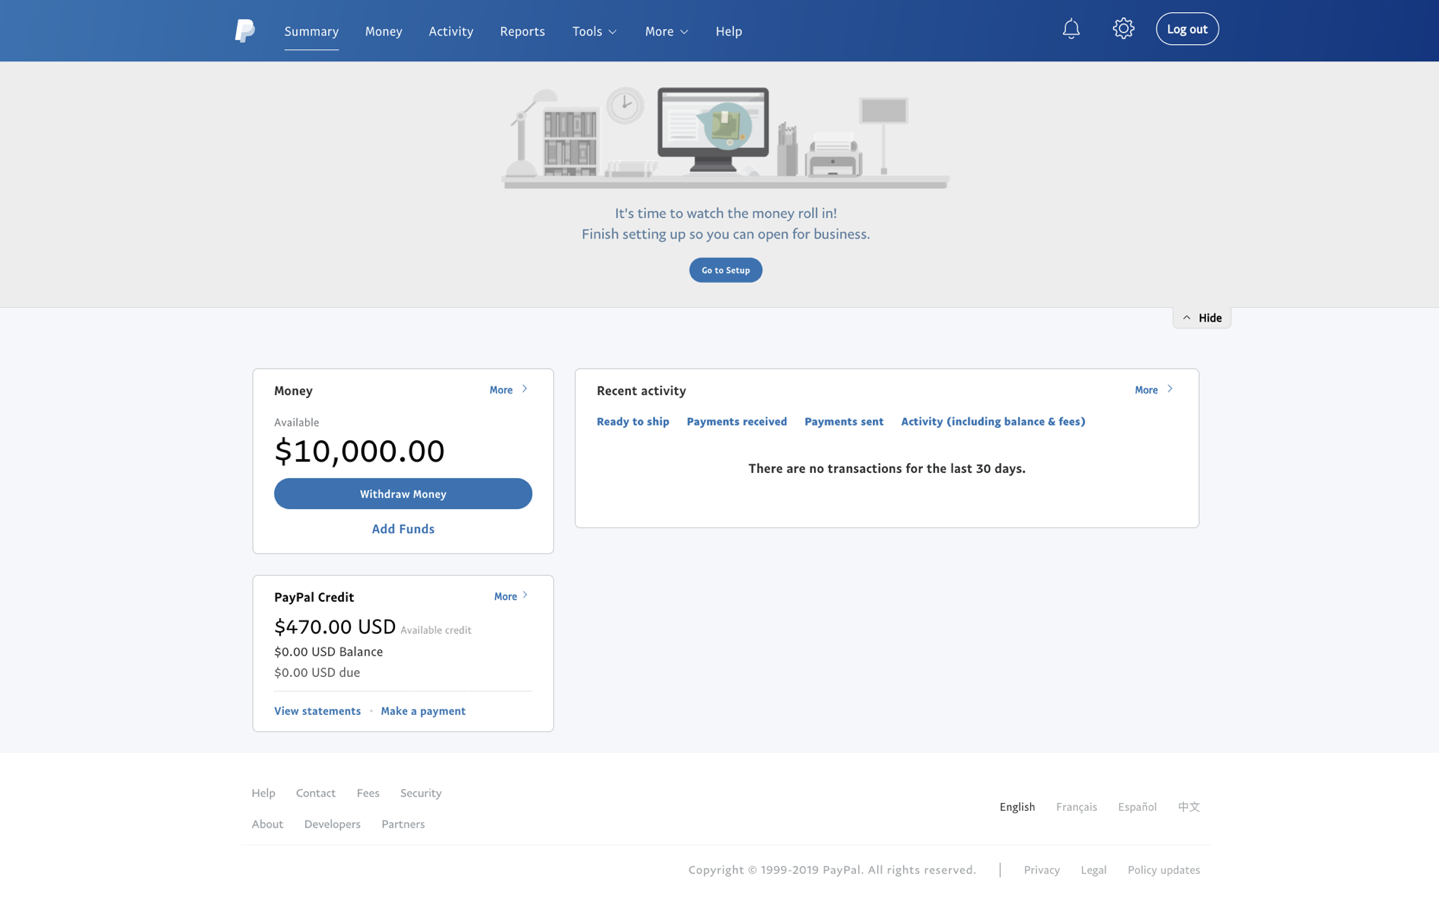Viewport: 1439px width, 900px height.
Task: Select Activity (including balance & fees)
Action: 993,422
